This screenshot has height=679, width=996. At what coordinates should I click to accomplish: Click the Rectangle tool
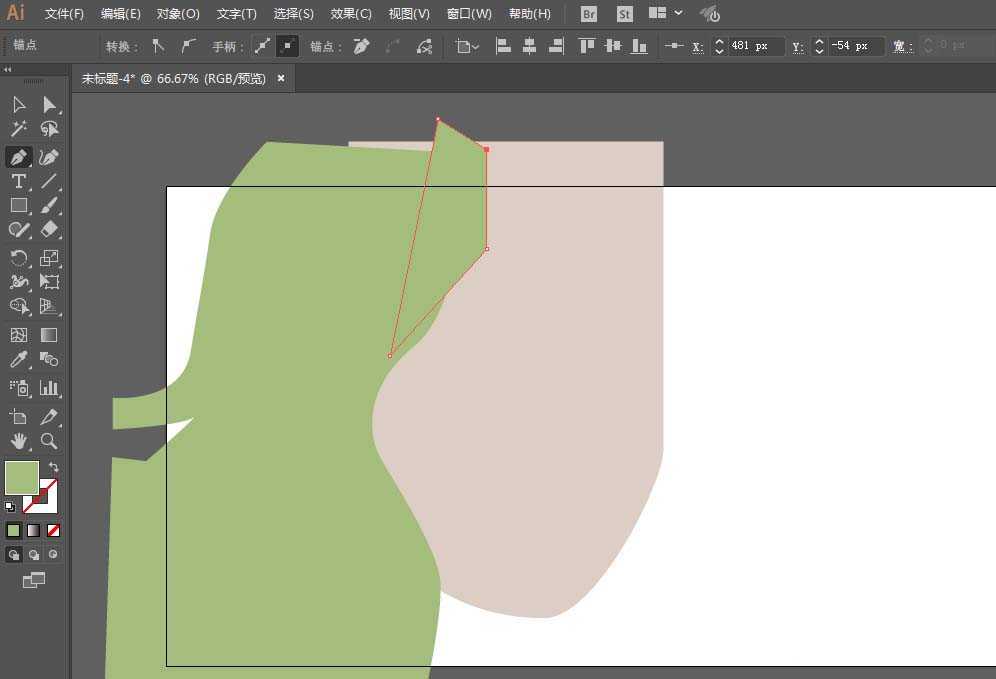[18, 205]
